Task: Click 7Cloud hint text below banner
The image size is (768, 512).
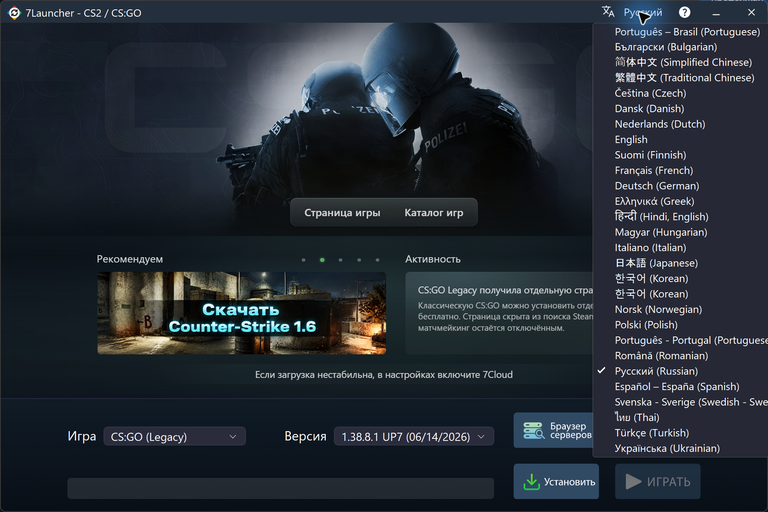Action: tap(384, 375)
